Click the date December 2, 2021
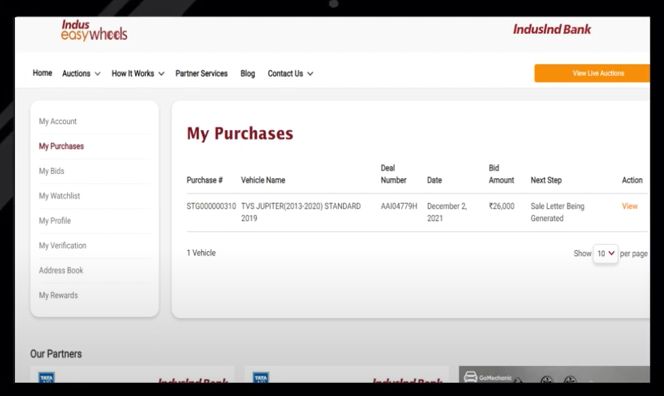 click(x=447, y=212)
